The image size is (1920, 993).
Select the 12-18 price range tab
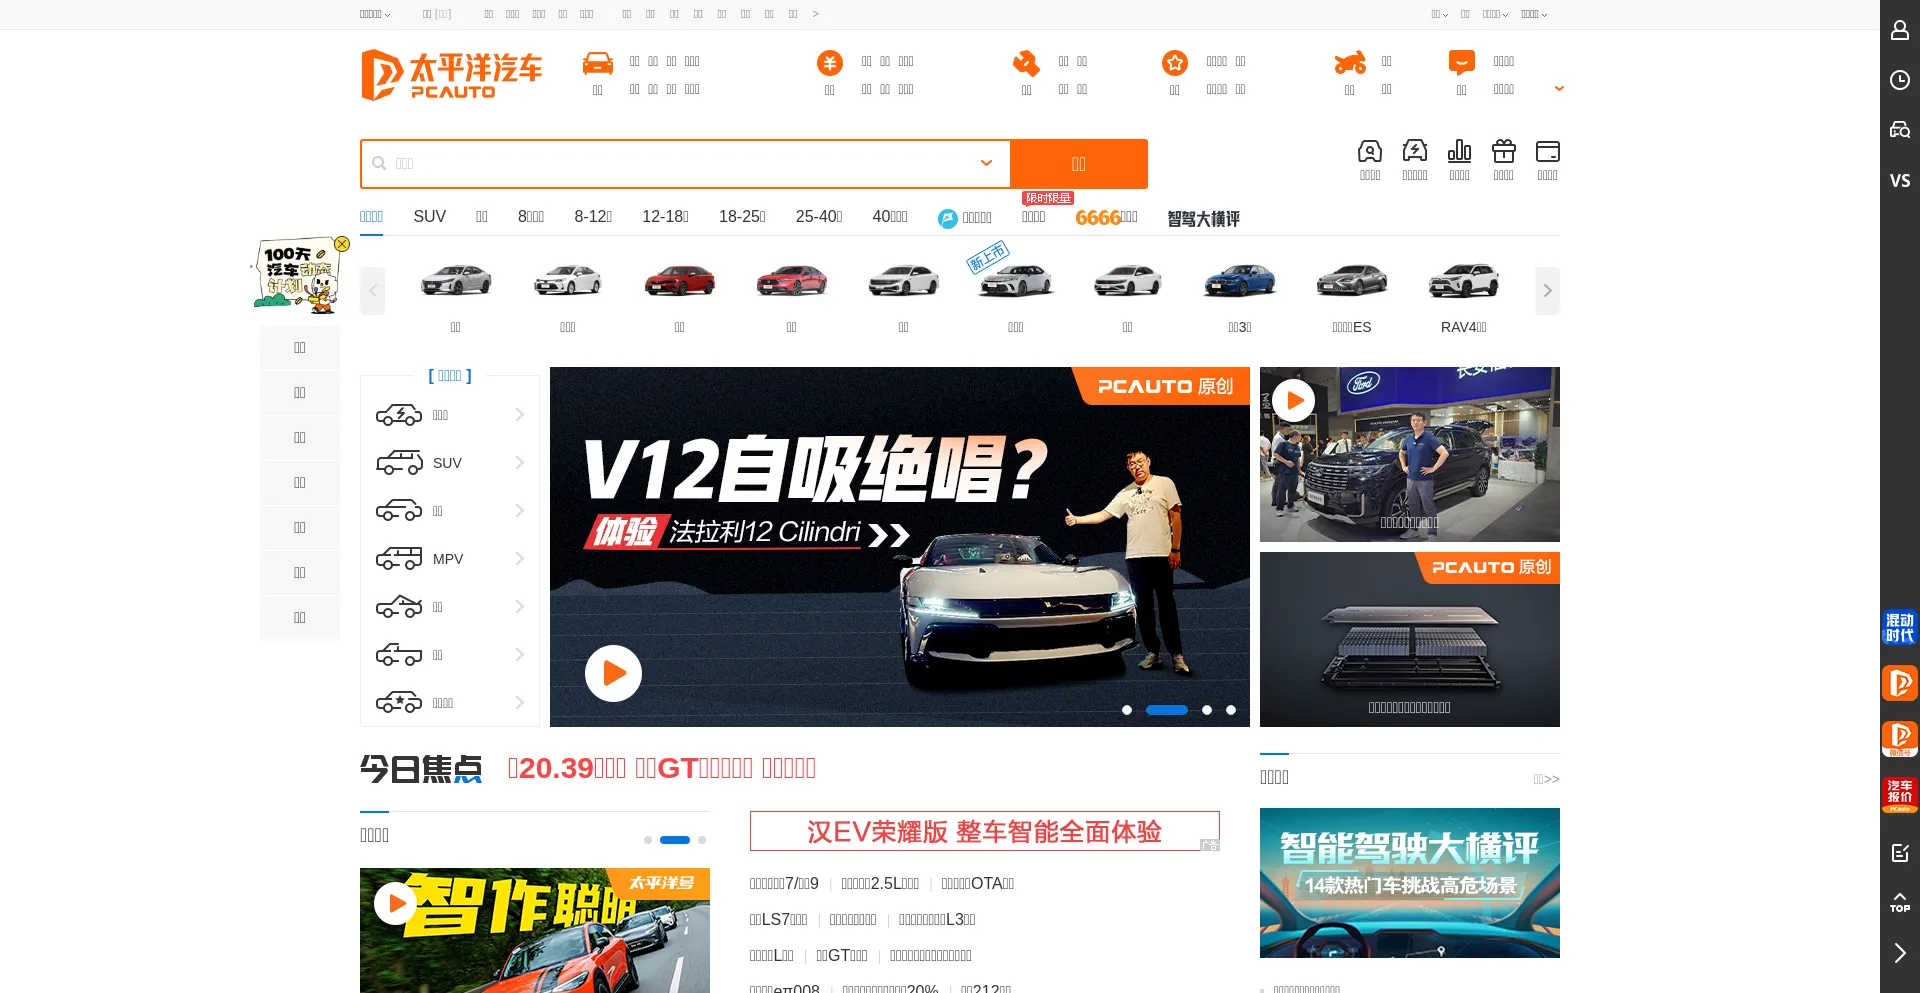coord(665,216)
